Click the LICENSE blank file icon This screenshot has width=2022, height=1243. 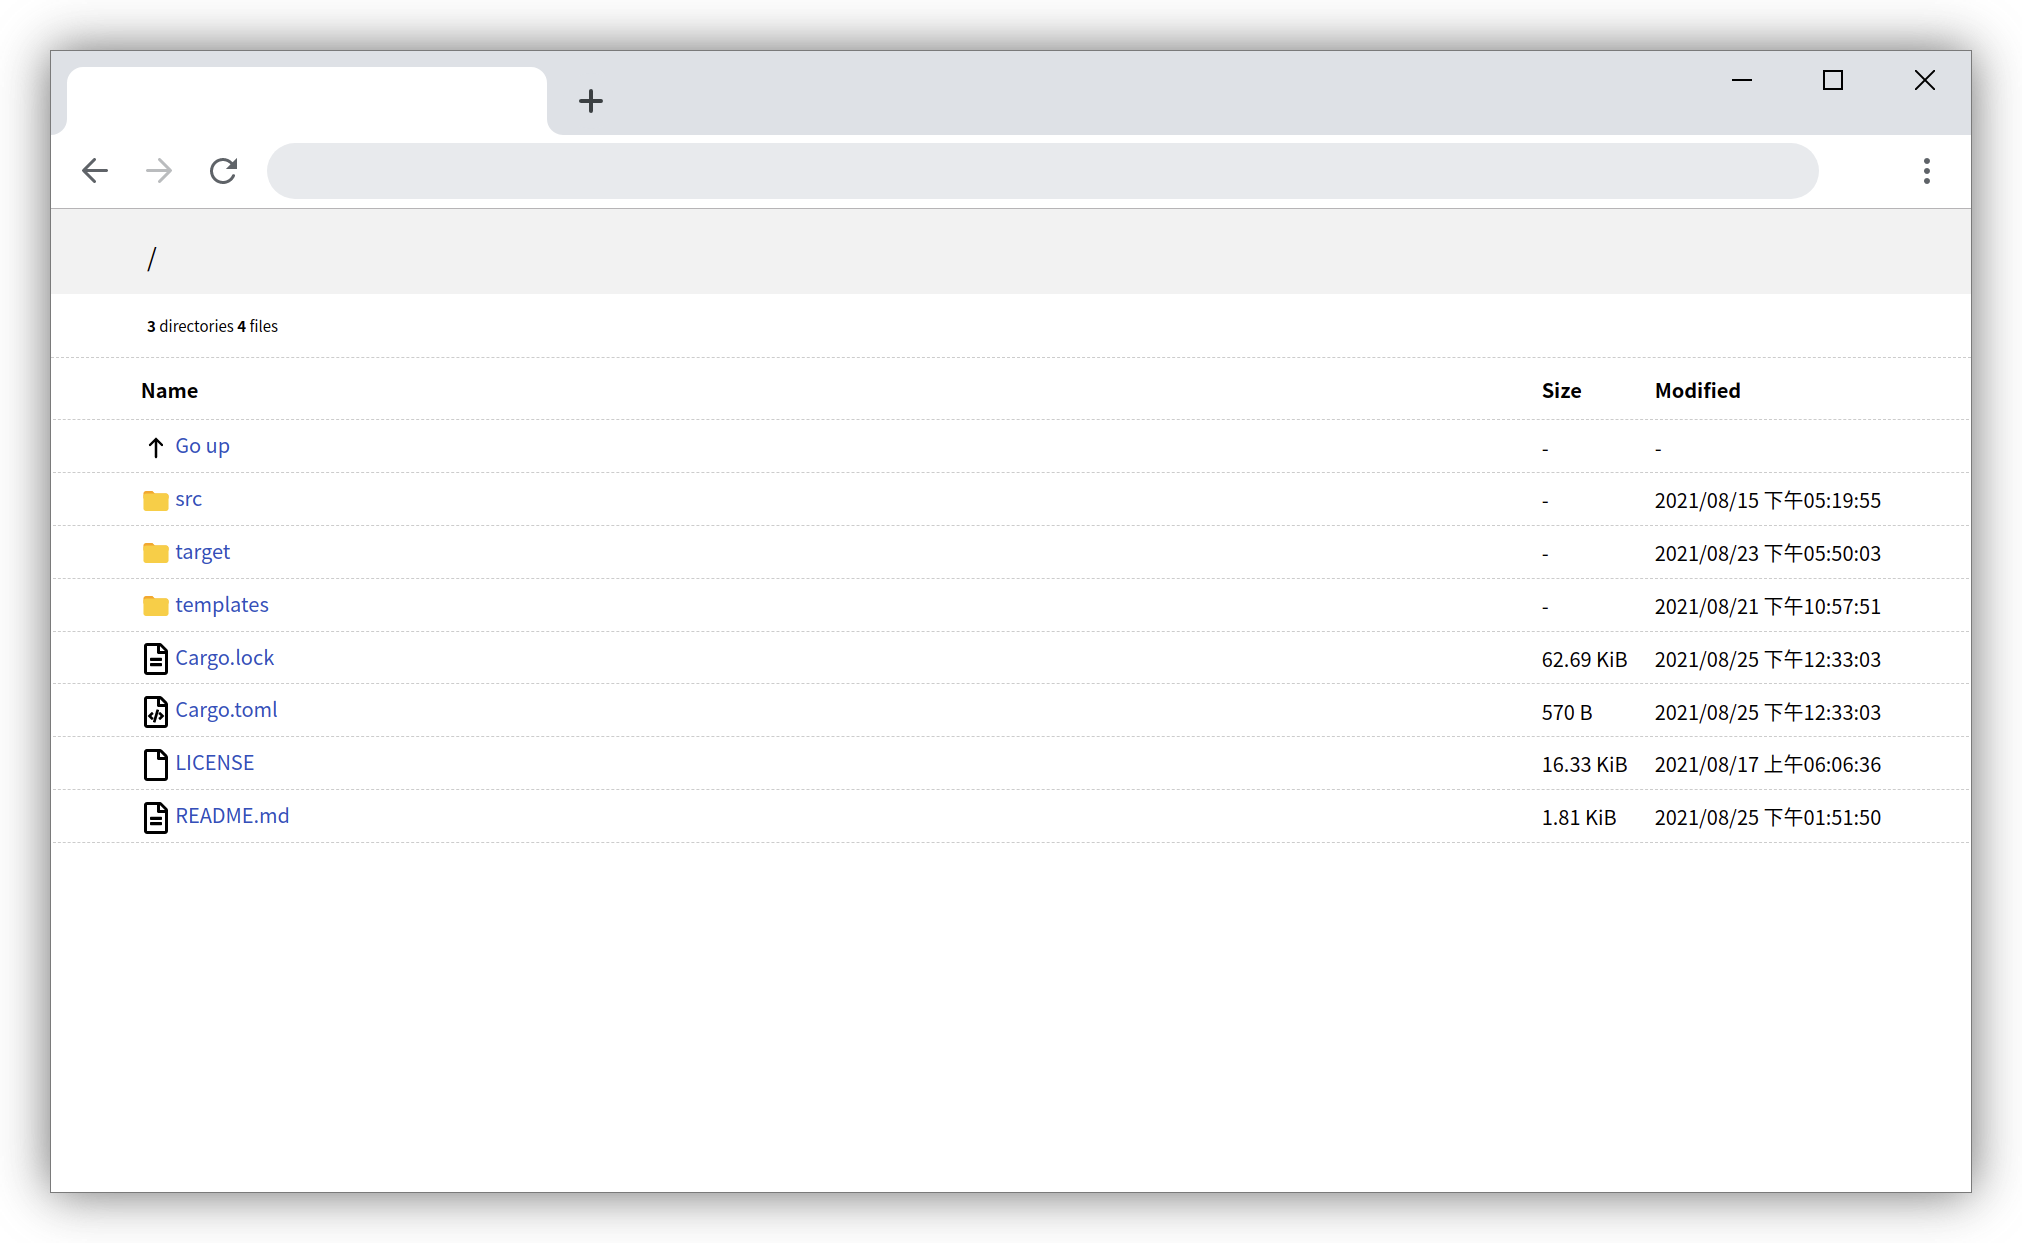155,764
